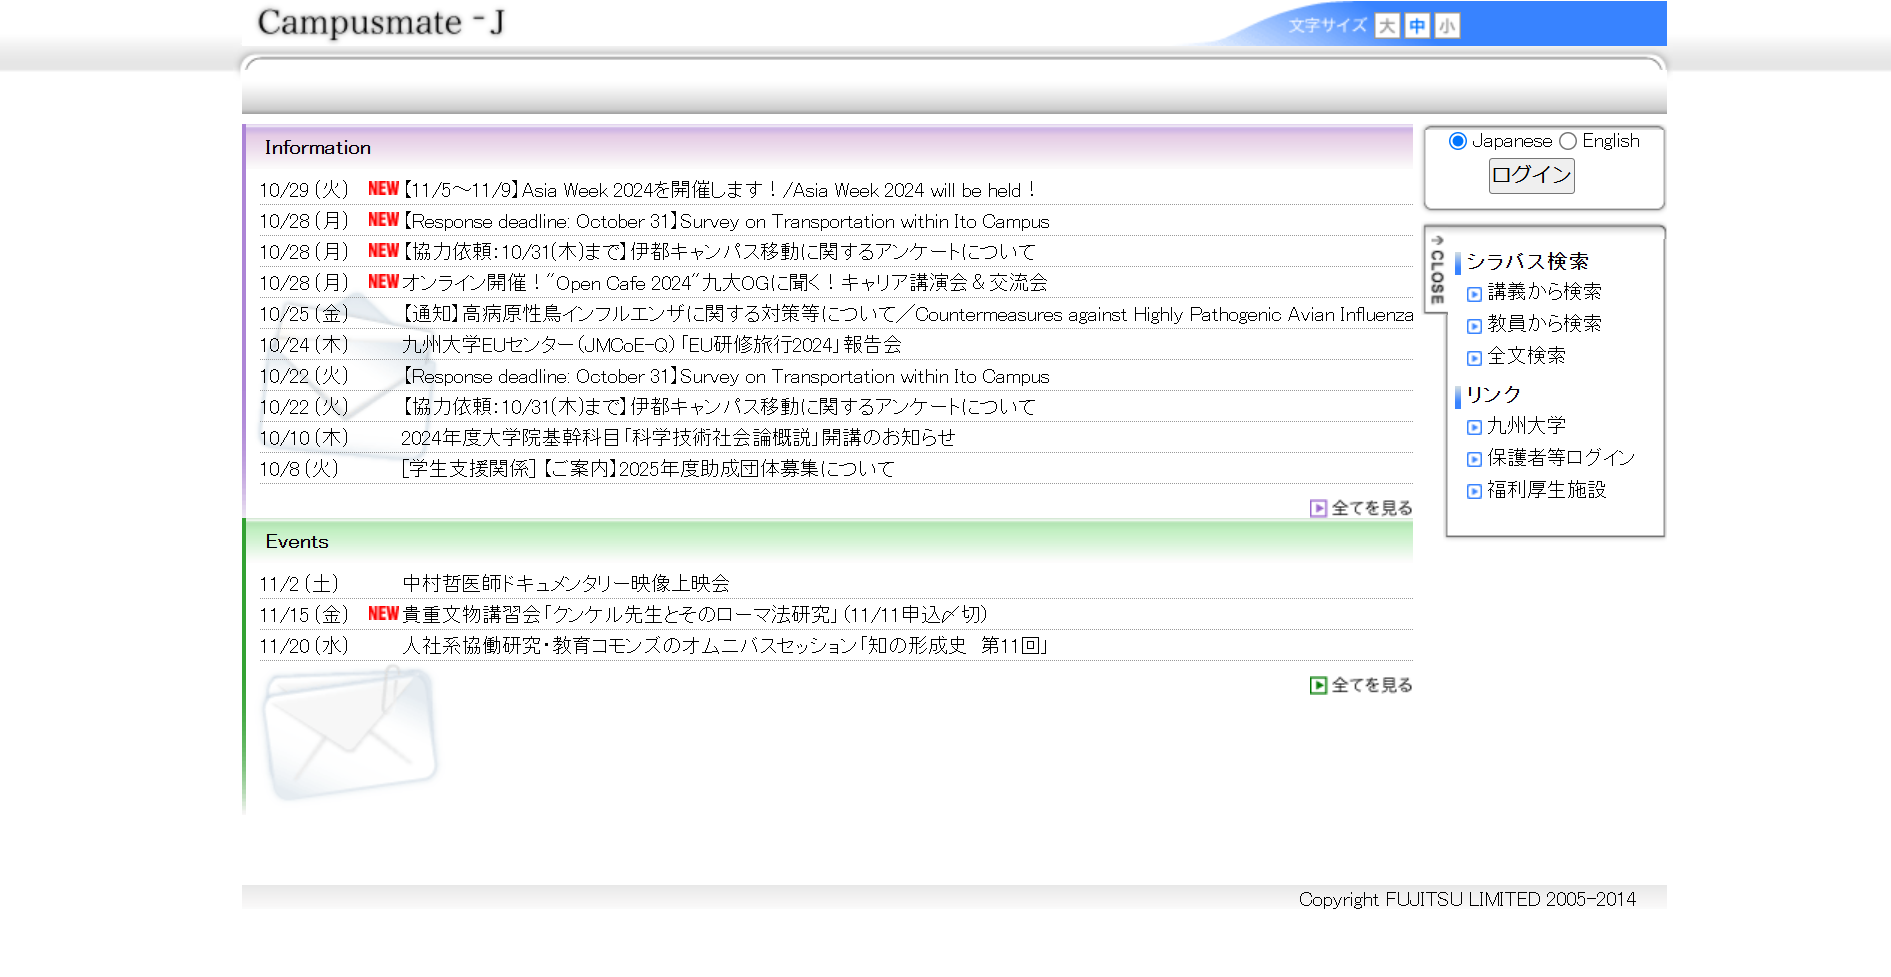Open 10/28 伊都キャンパス移動に関するアンケート notice
1891x977 pixels.
(x=719, y=252)
